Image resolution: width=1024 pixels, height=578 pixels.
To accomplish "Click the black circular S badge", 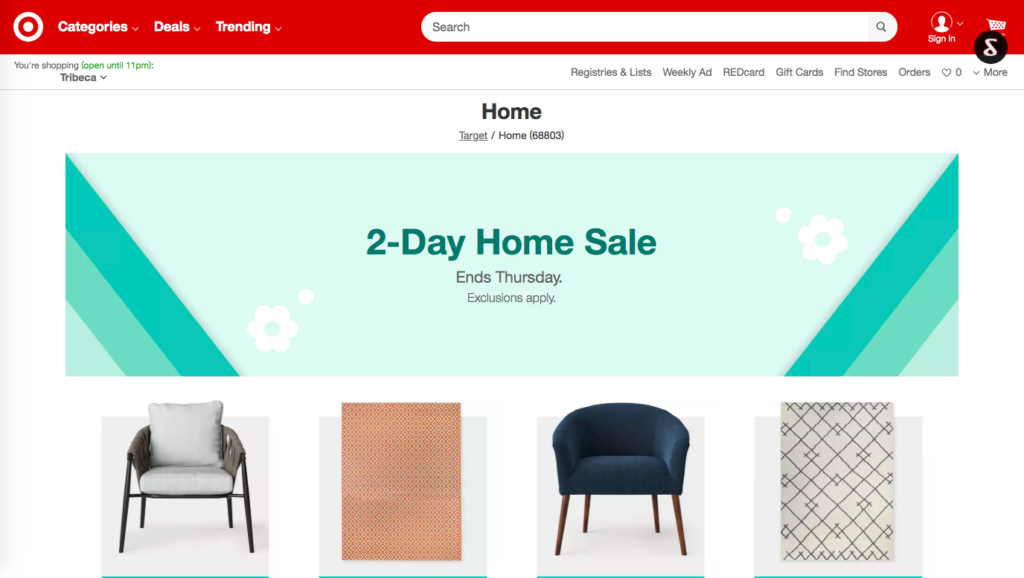I will click(x=991, y=47).
